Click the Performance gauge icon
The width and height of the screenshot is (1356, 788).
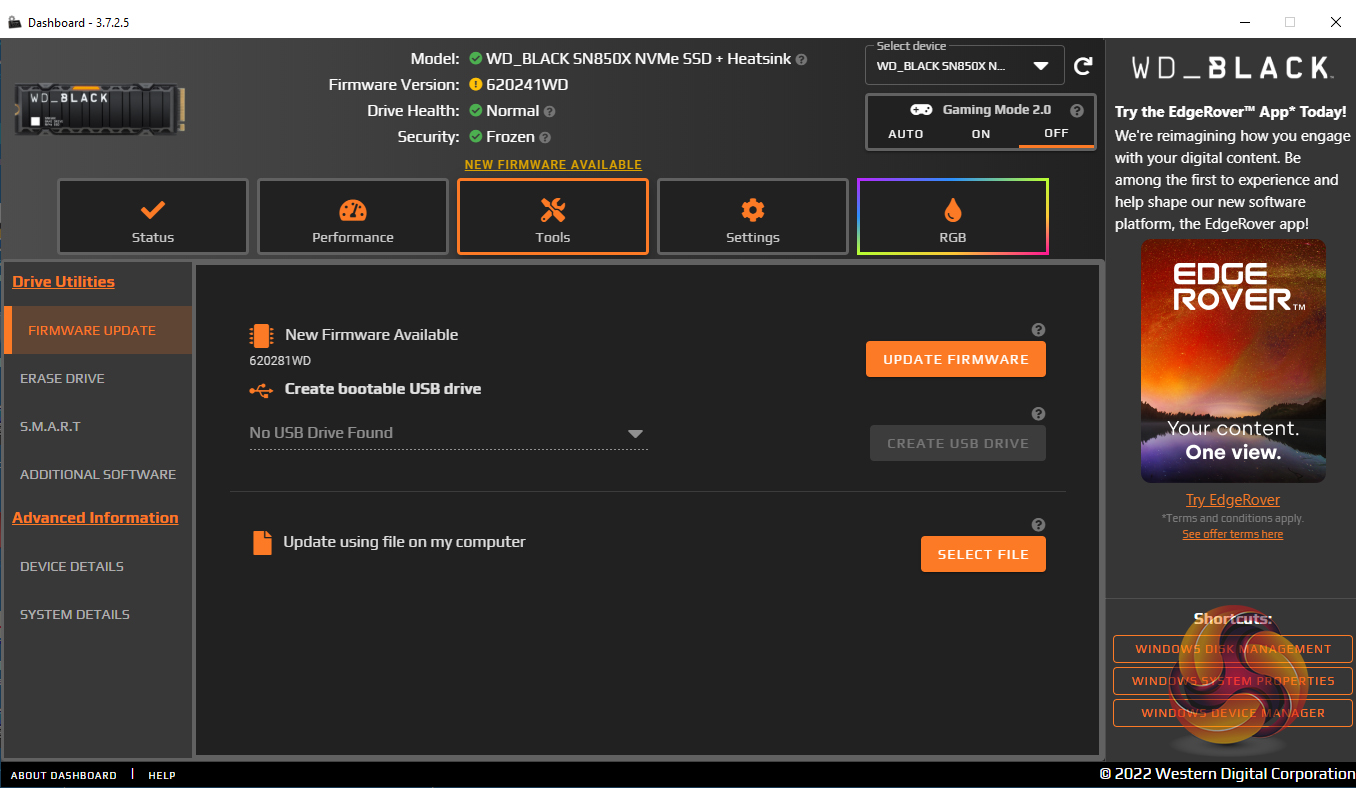coord(353,210)
